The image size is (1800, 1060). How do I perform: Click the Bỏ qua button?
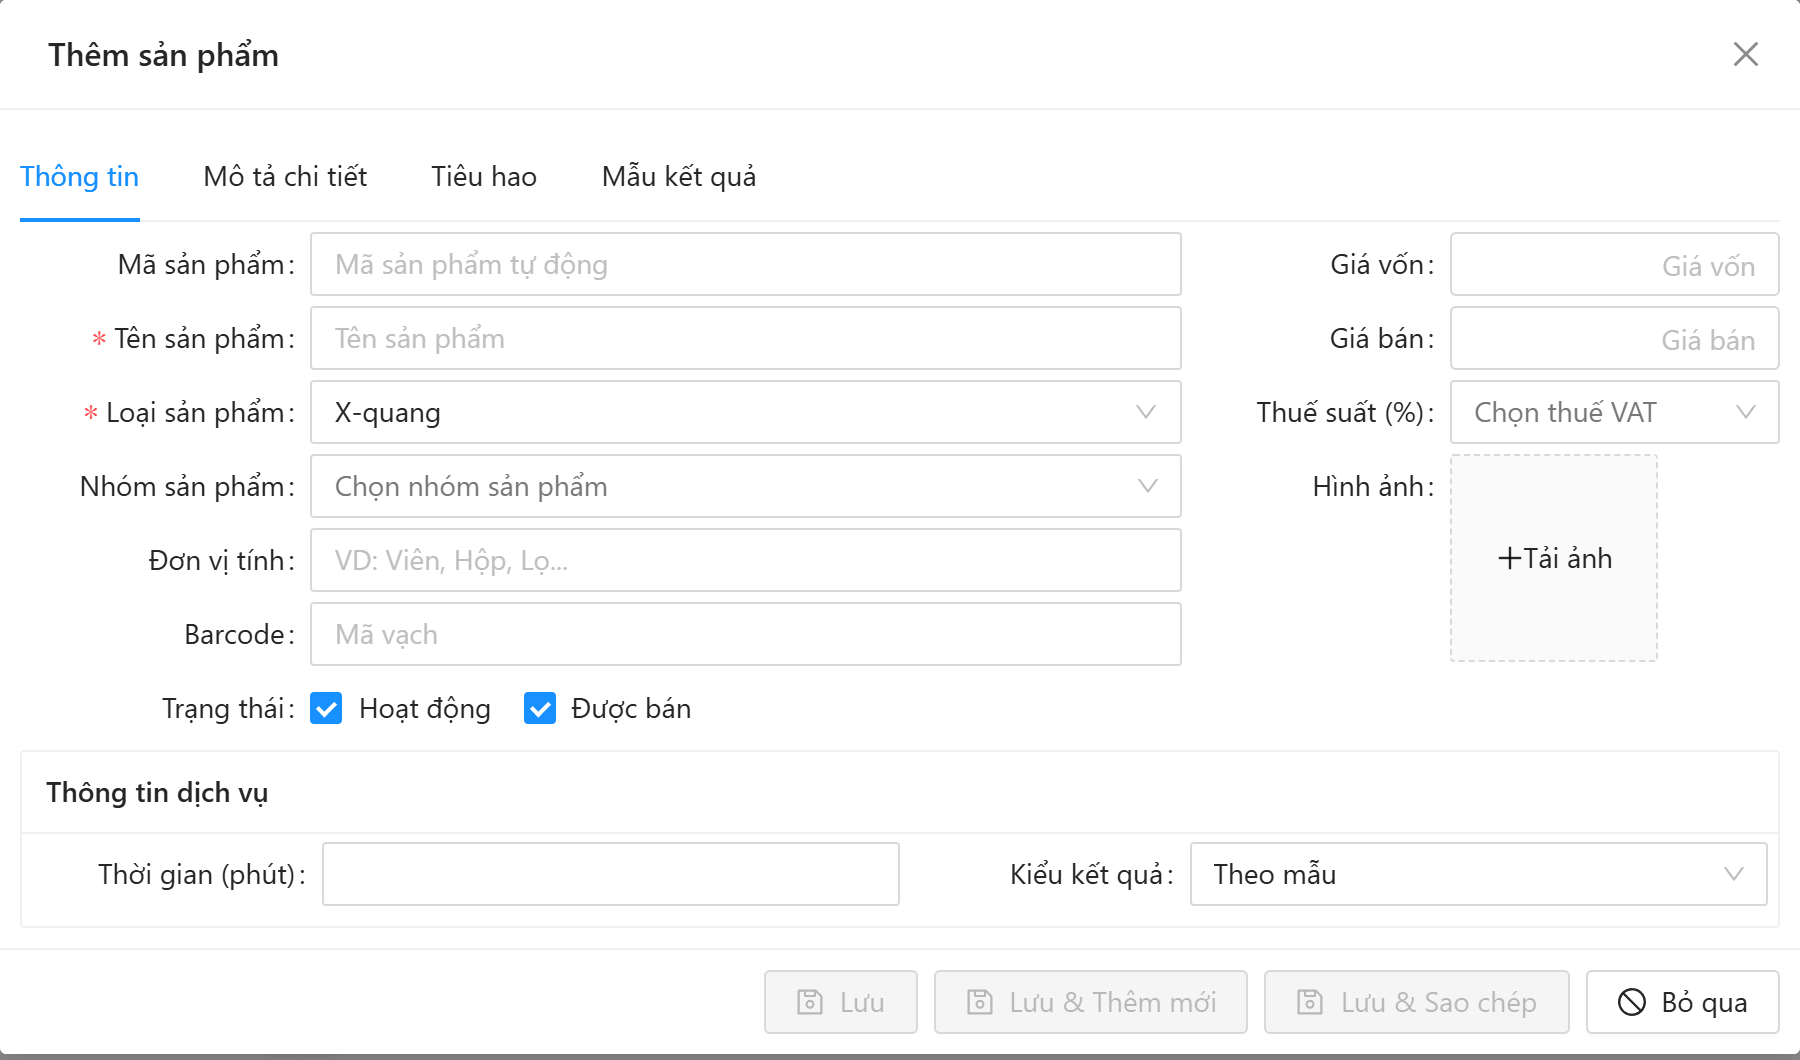pos(1683,1002)
